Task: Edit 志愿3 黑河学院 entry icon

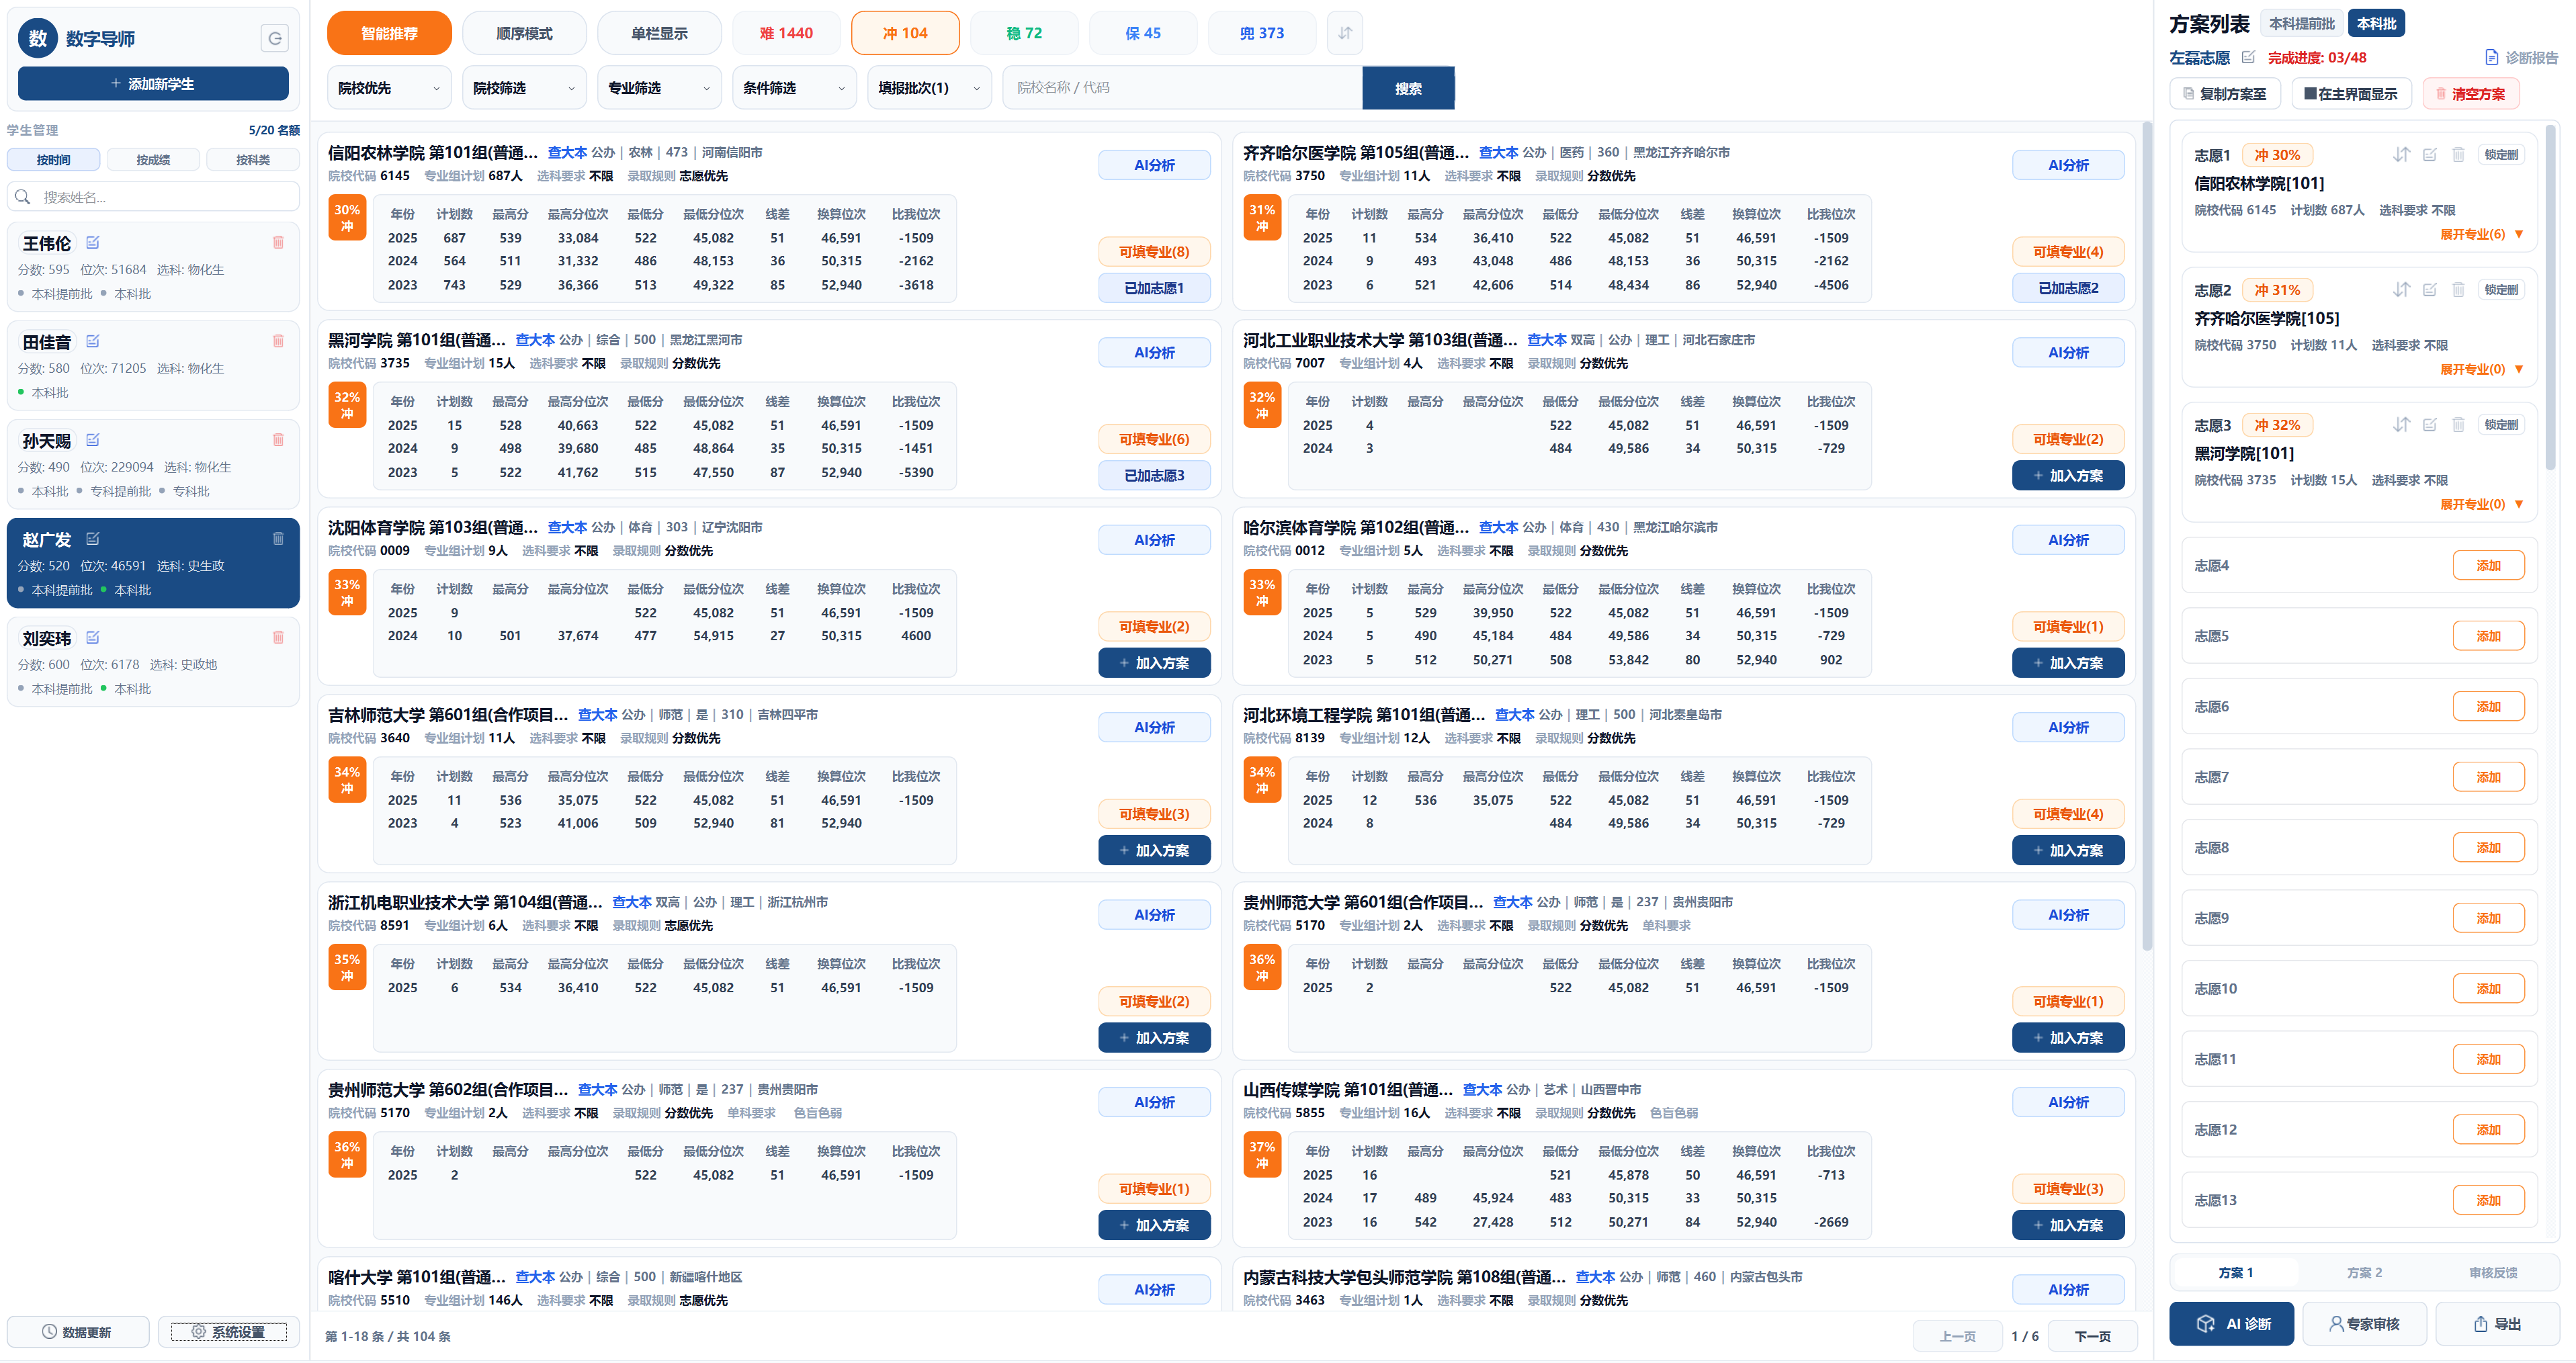Action: click(x=2430, y=424)
